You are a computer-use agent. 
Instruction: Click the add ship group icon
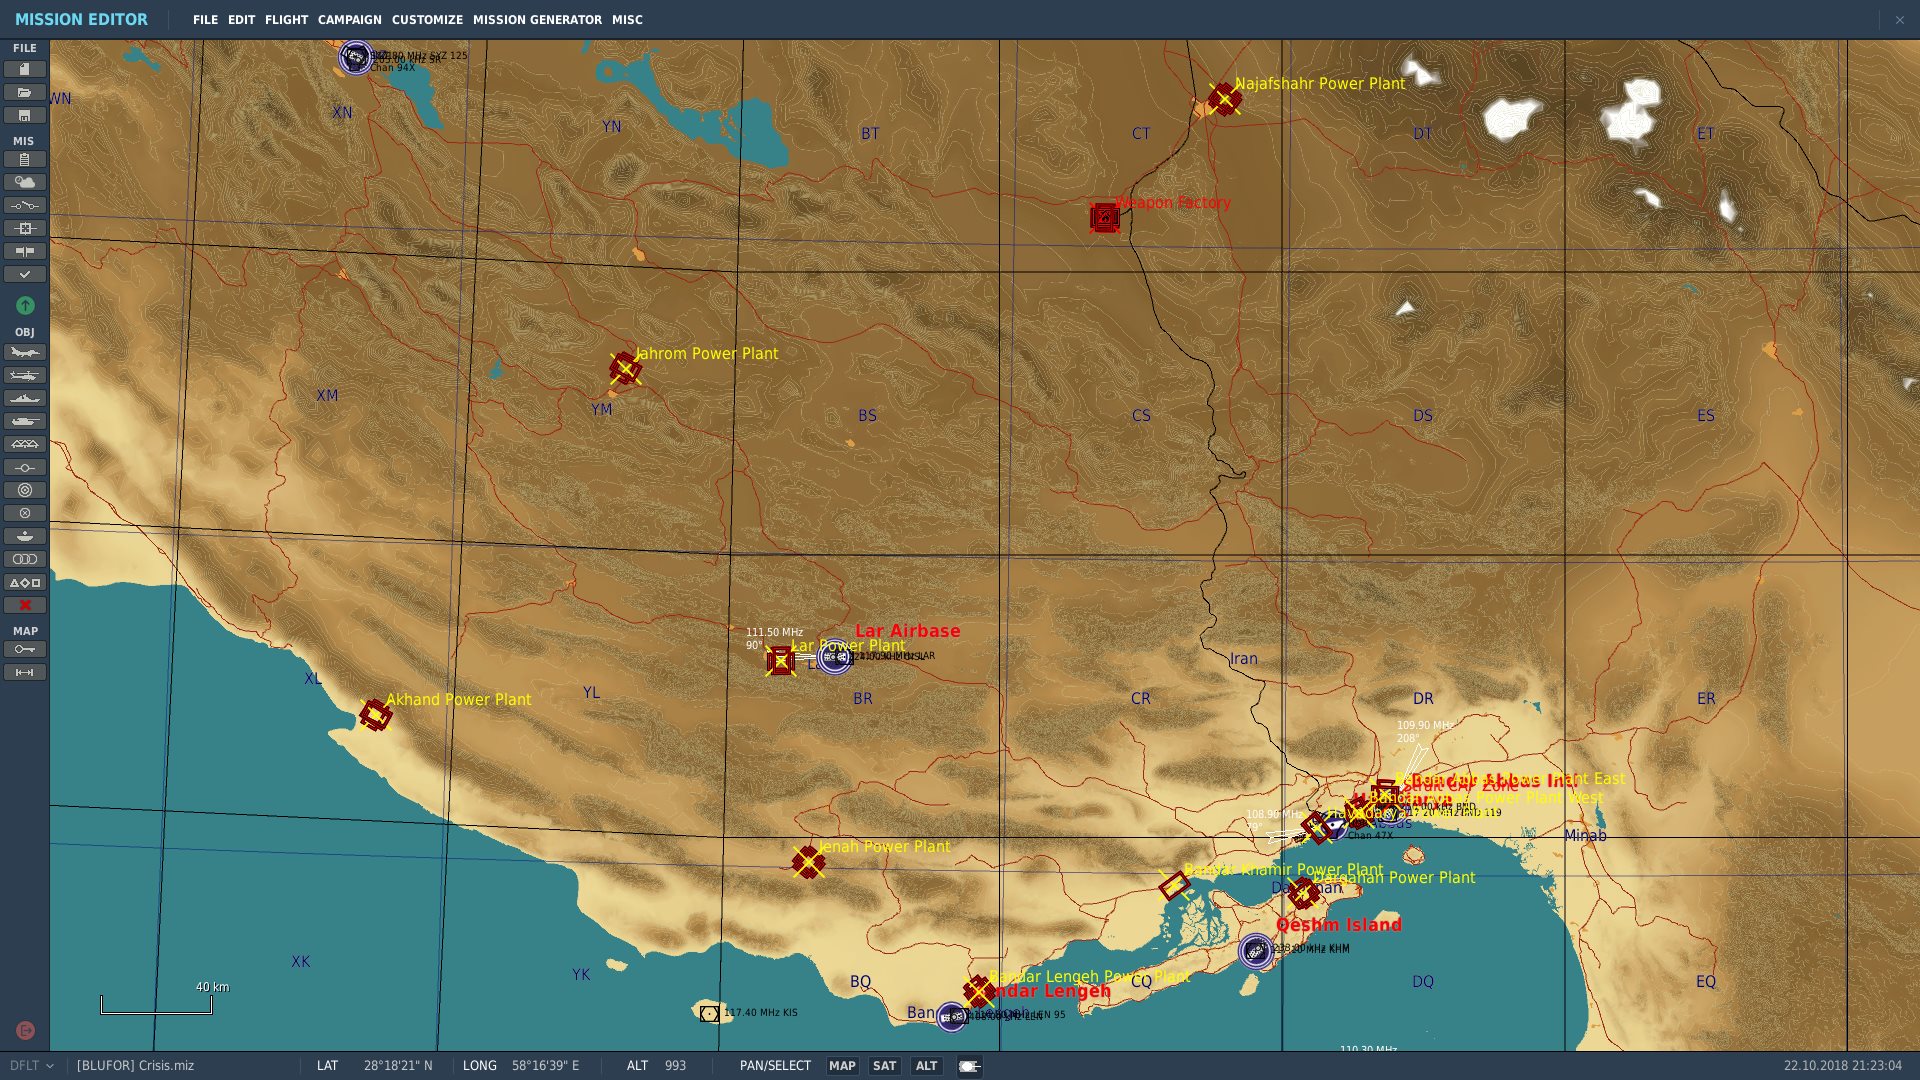click(x=25, y=398)
